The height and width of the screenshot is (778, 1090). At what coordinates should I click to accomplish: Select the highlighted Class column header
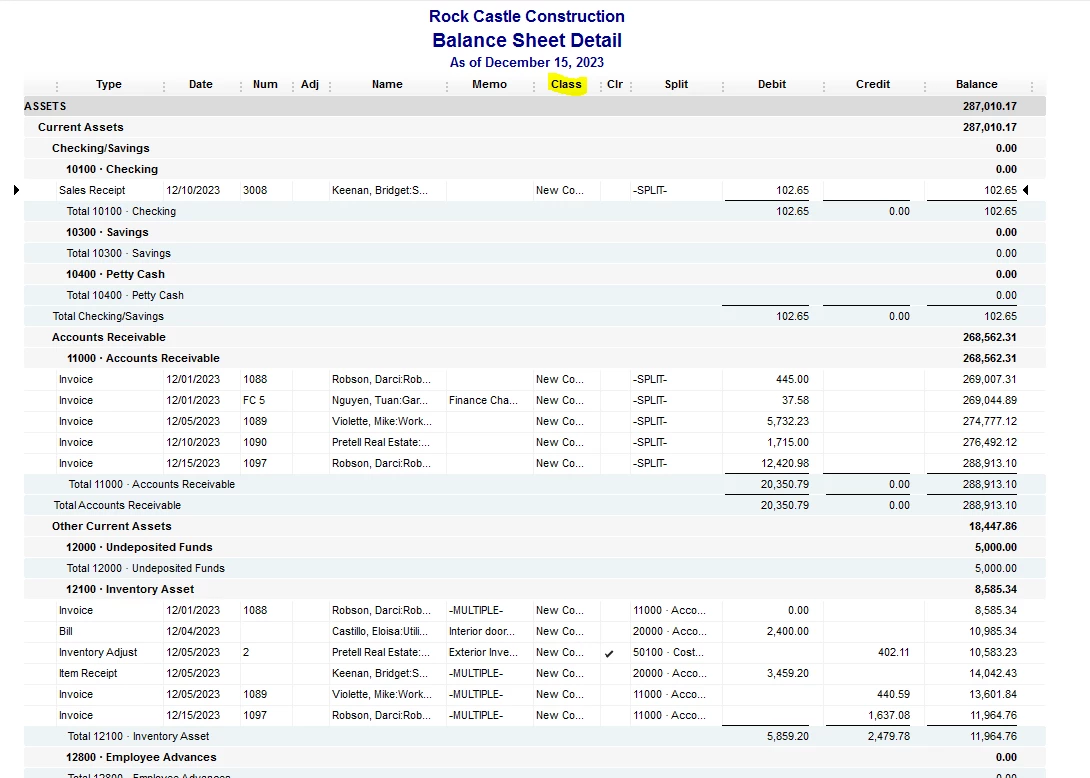point(567,85)
